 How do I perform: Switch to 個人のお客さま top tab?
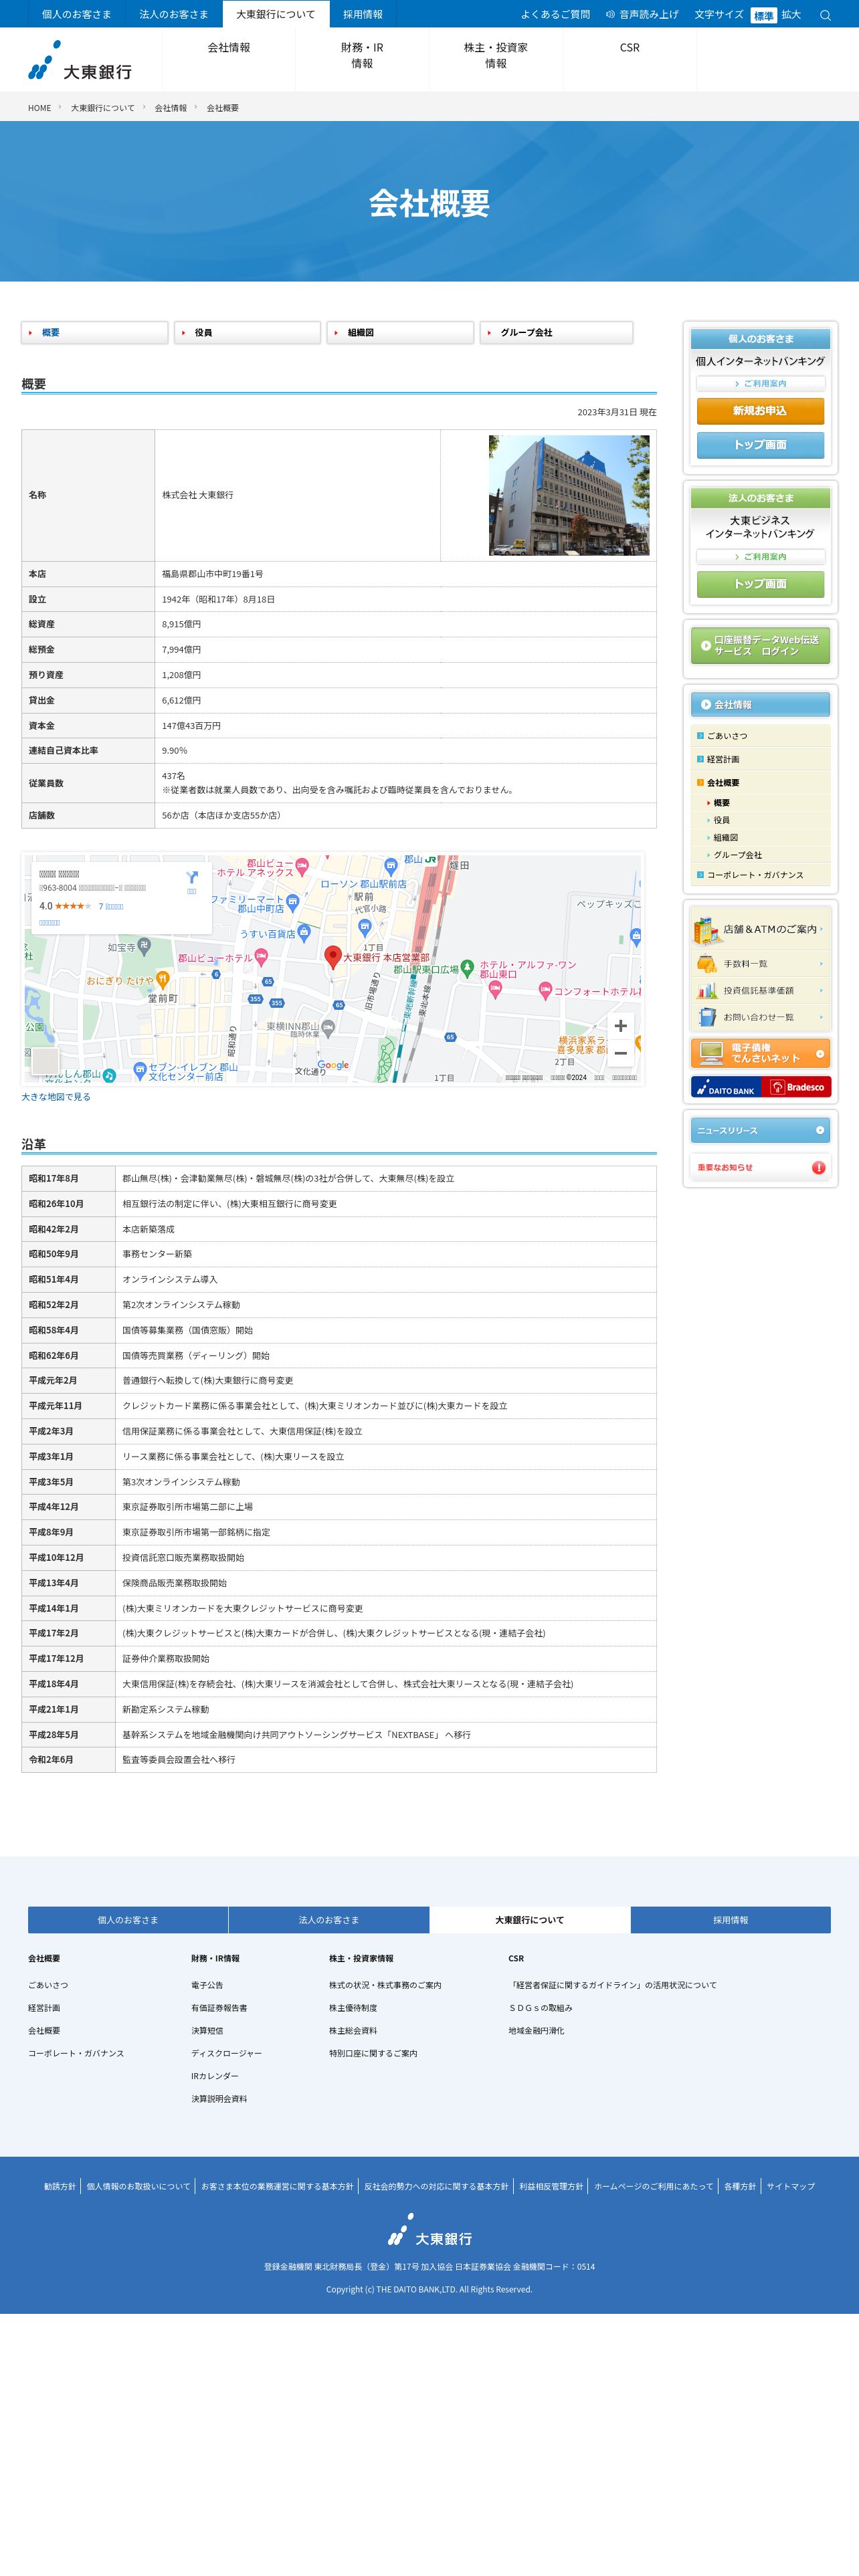click(77, 14)
